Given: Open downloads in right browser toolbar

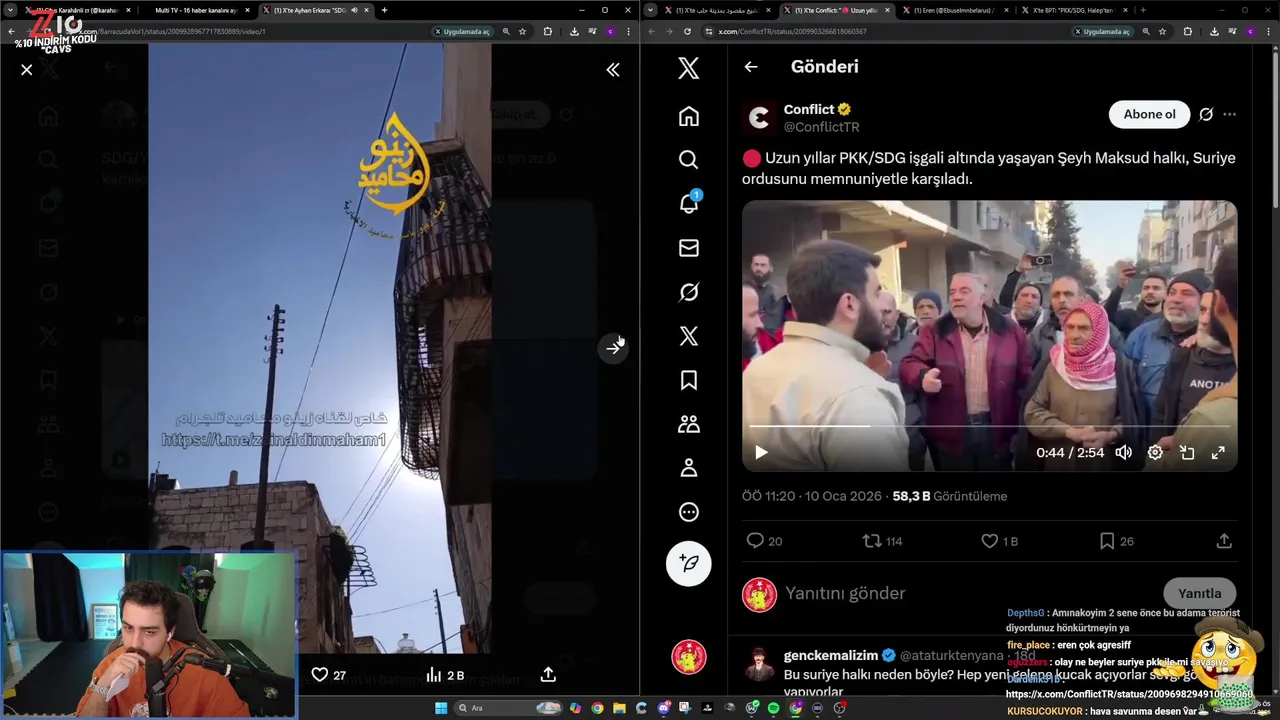Looking at the screenshot, I should pos(1213,31).
